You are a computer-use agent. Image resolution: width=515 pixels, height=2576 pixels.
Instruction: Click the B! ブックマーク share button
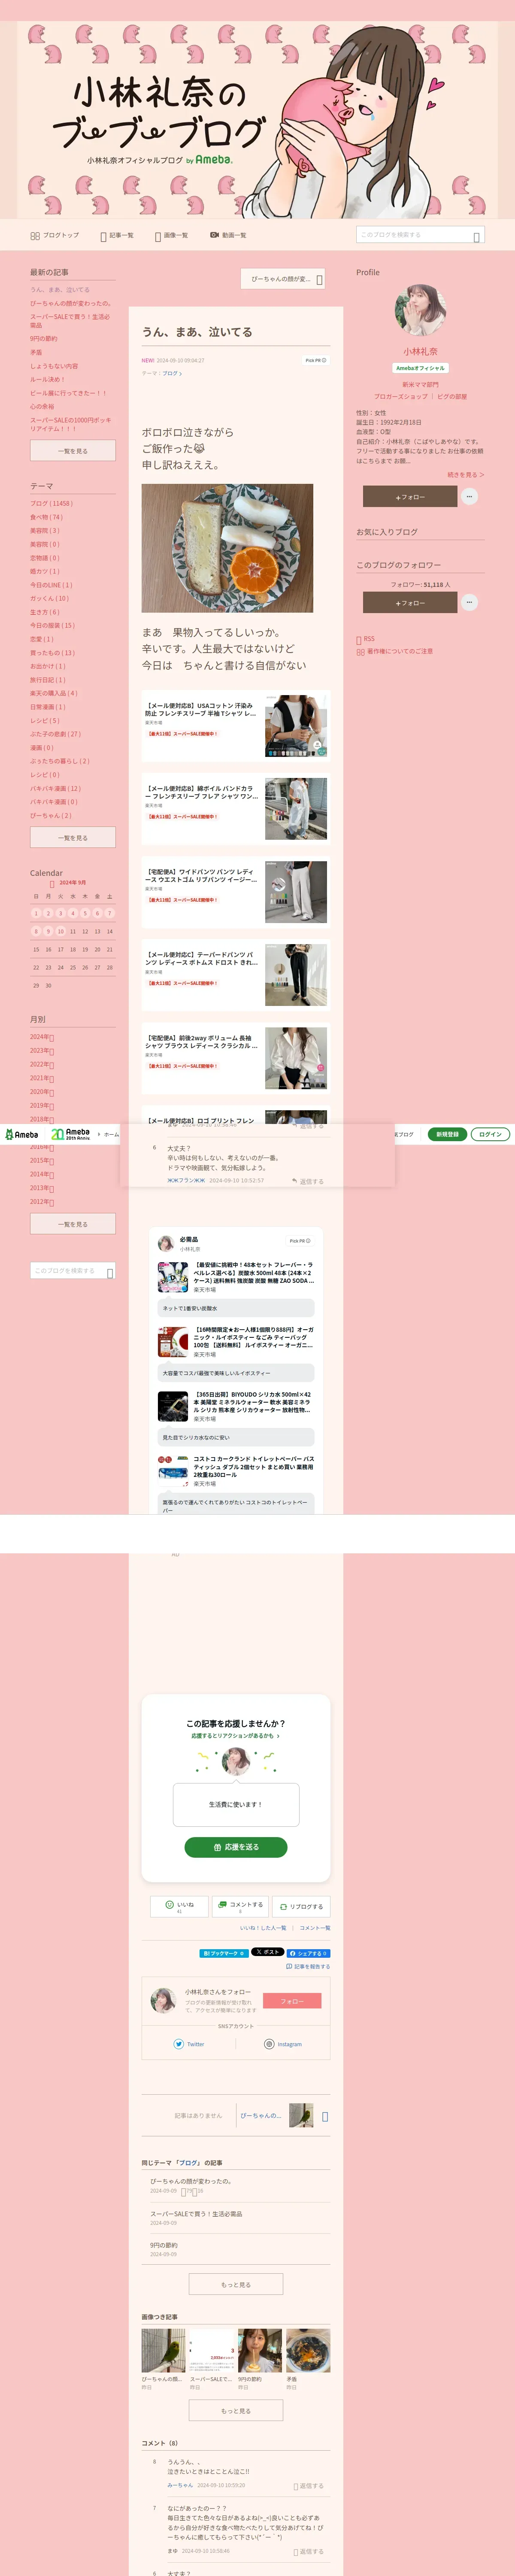pyautogui.click(x=224, y=1953)
